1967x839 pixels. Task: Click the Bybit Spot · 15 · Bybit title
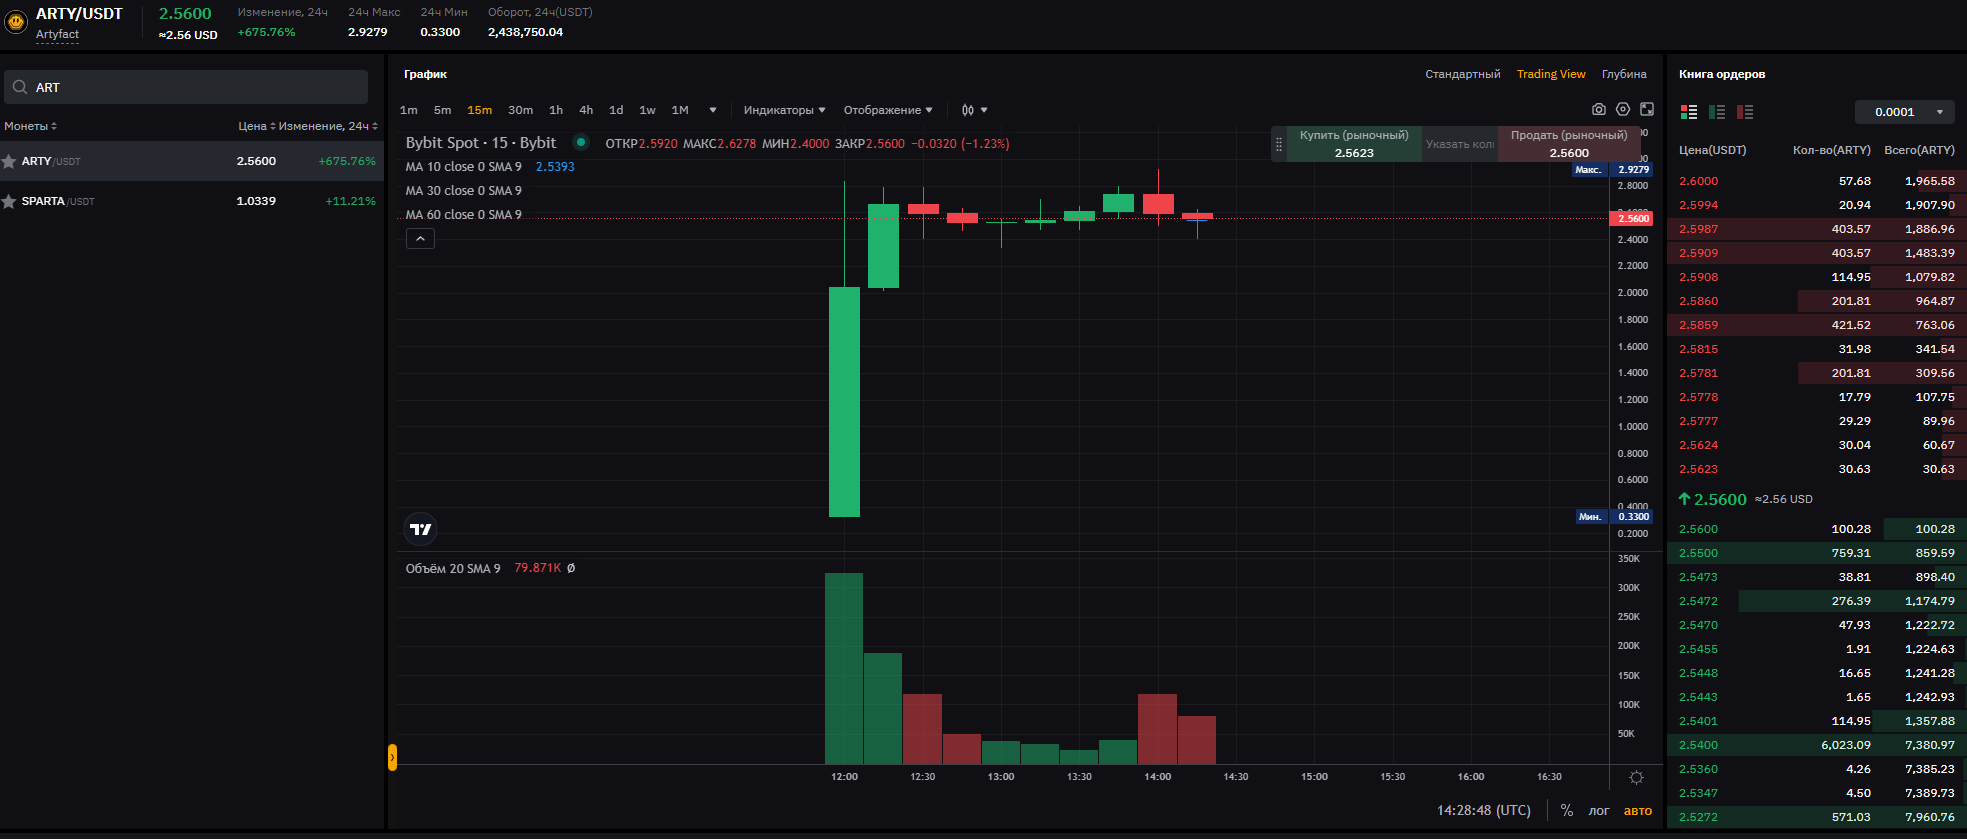[x=481, y=143]
